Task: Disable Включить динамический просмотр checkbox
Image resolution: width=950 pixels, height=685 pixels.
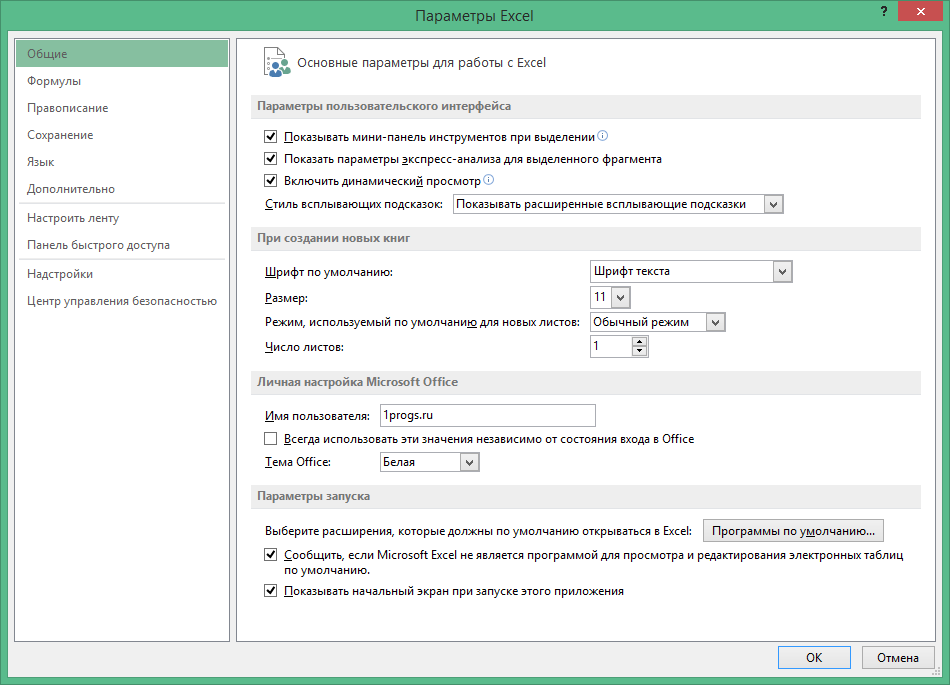Action: point(270,180)
